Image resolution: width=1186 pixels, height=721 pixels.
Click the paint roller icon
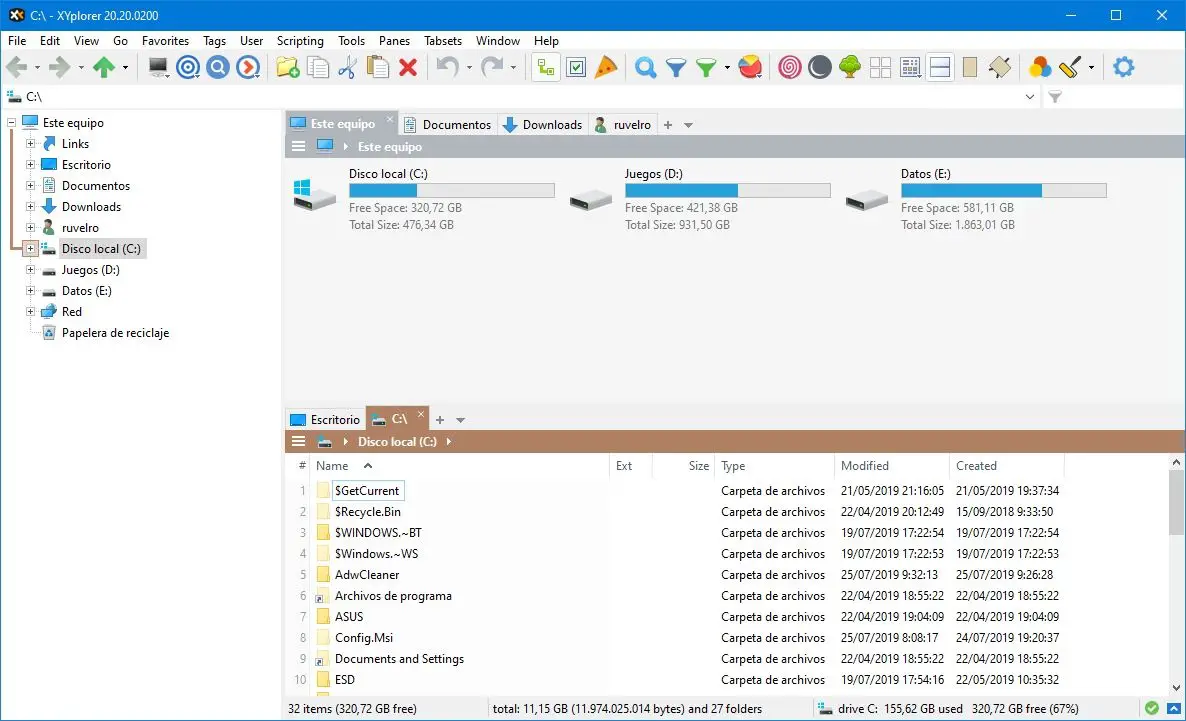pos(1070,67)
